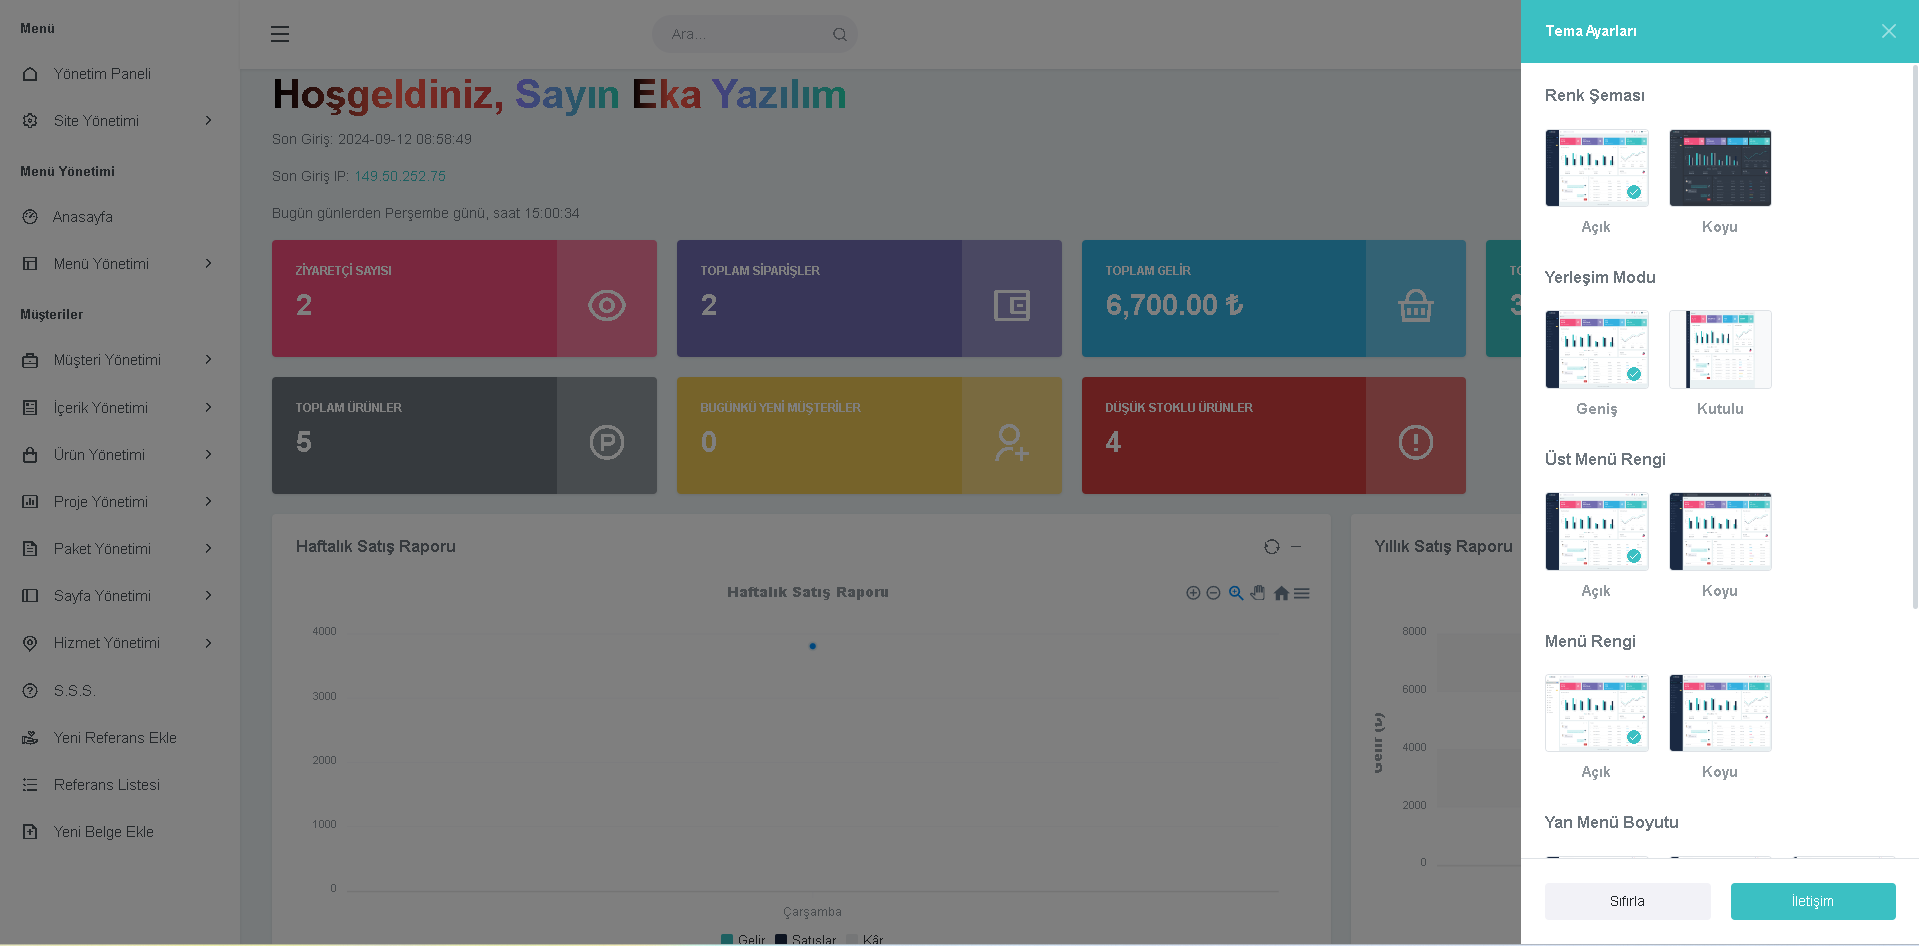Screen dimensions: 1919x946
Task: Click the Yeni Belge Ekle upload icon
Action: [x=30, y=832]
